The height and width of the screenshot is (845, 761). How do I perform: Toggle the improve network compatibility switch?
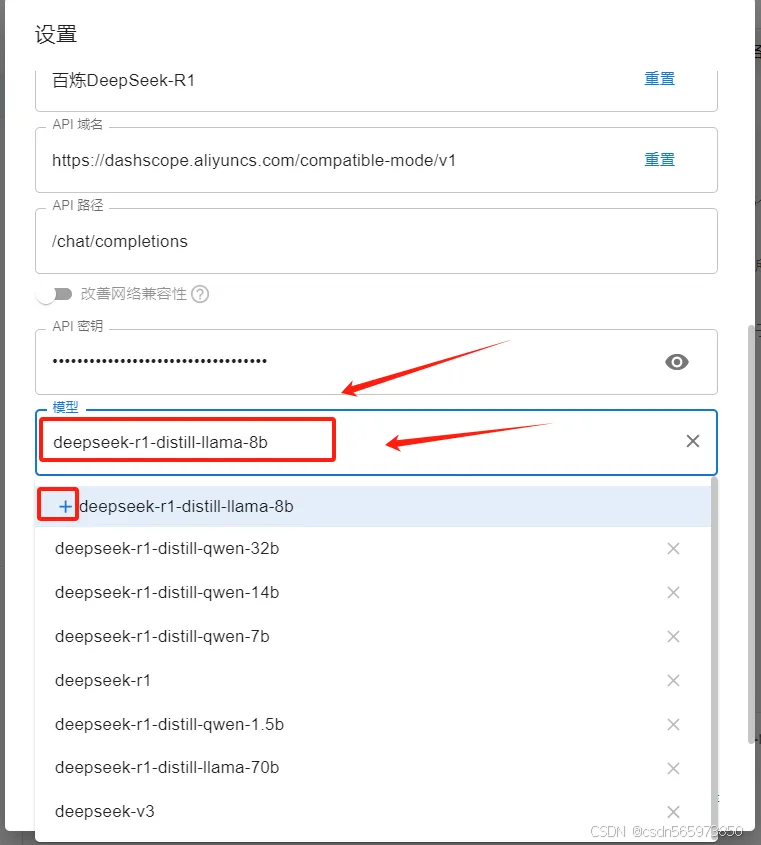pyautogui.click(x=54, y=294)
